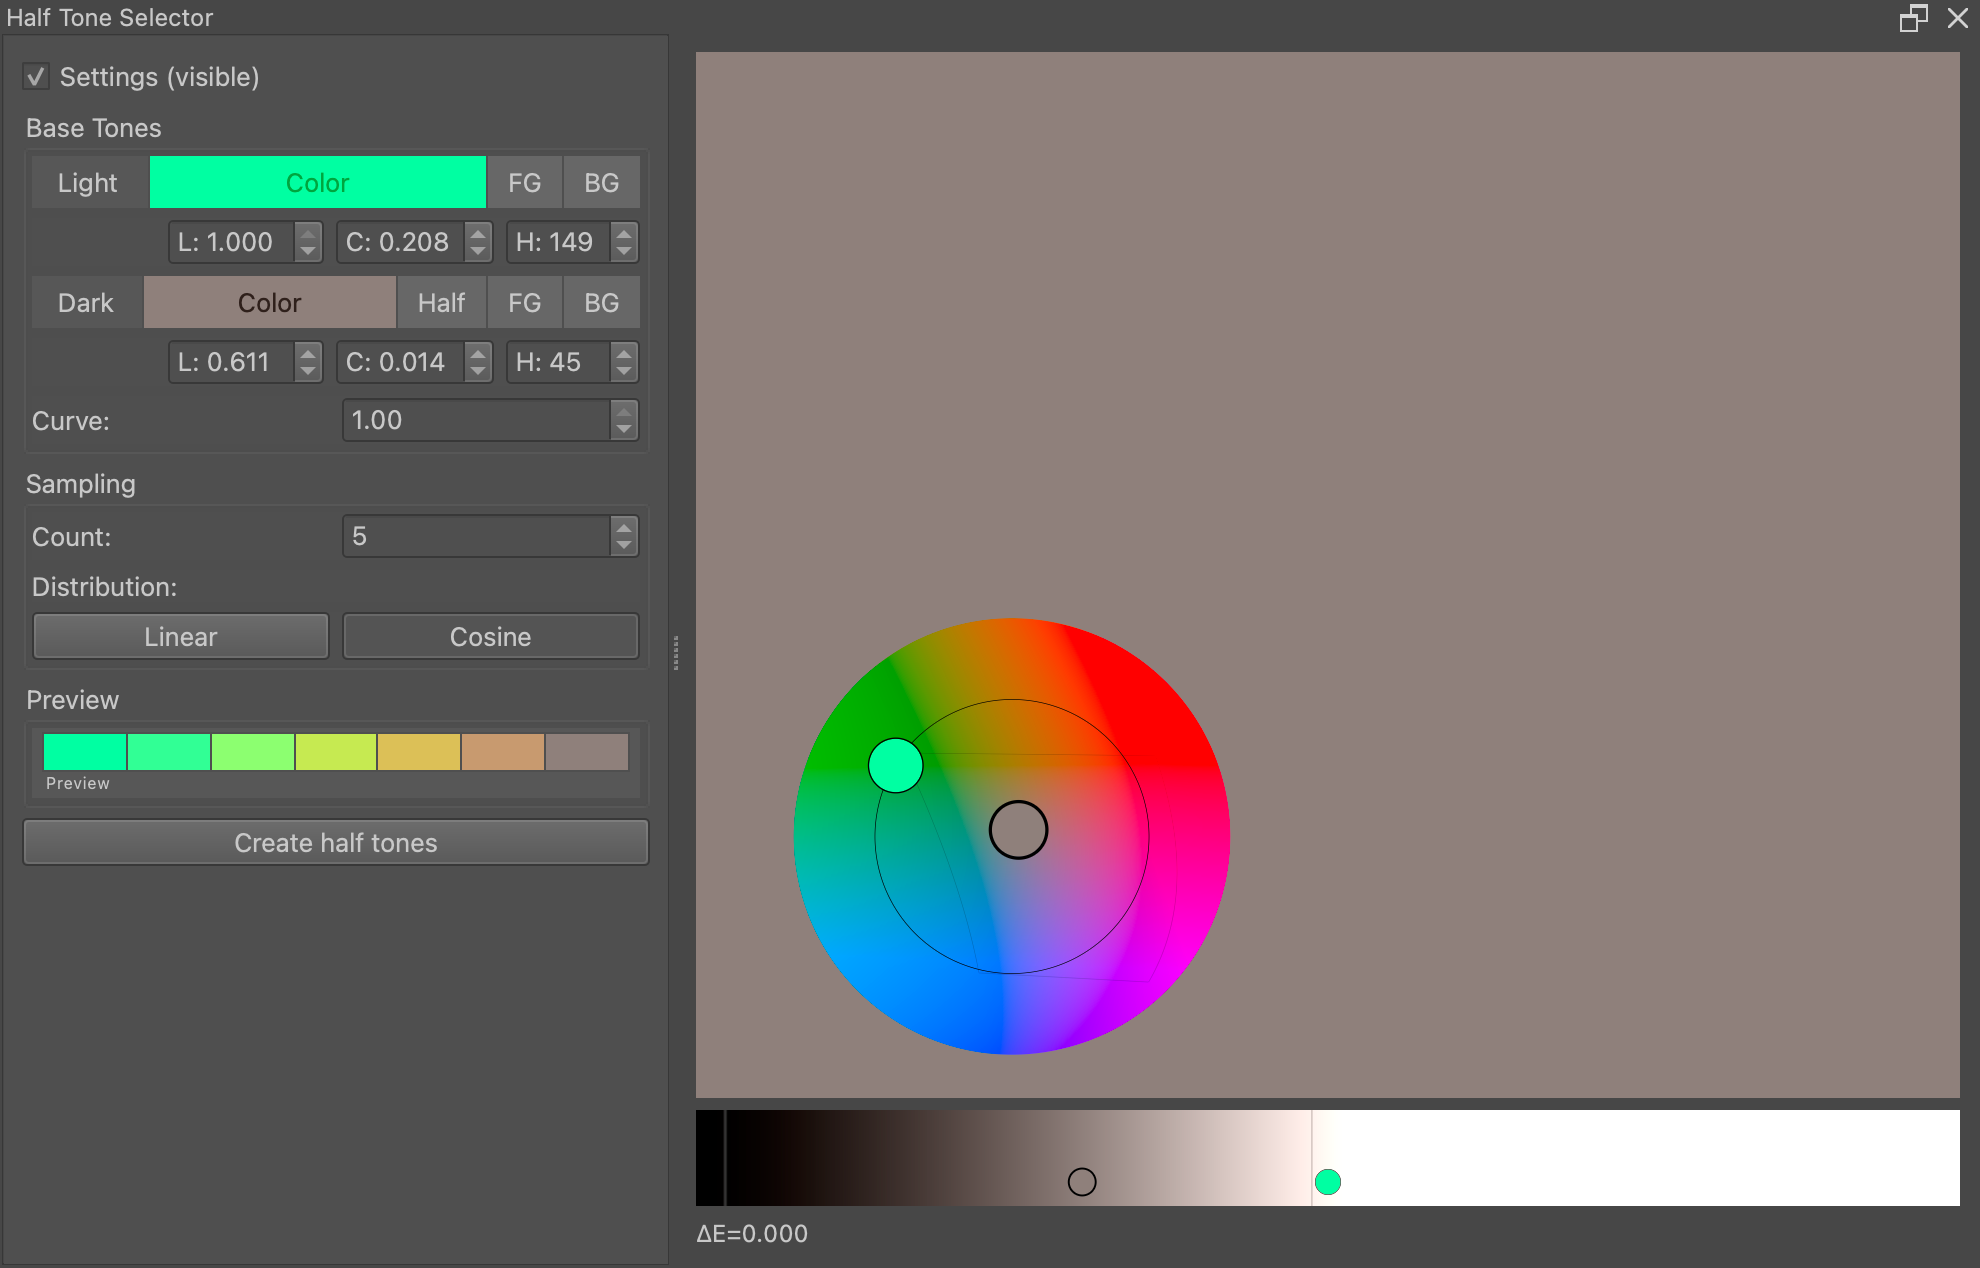Close the Half Tone Selector docker
The image size is (1980, 1268).
[x=1958, y=18]
